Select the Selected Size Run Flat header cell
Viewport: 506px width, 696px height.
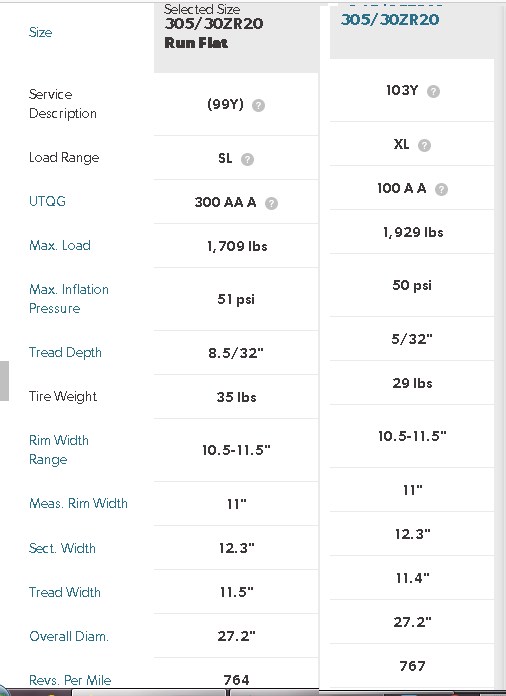click(236, 37)
